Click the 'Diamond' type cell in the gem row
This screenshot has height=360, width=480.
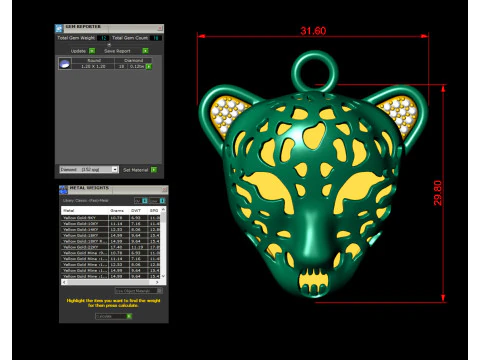coord(133,60)
